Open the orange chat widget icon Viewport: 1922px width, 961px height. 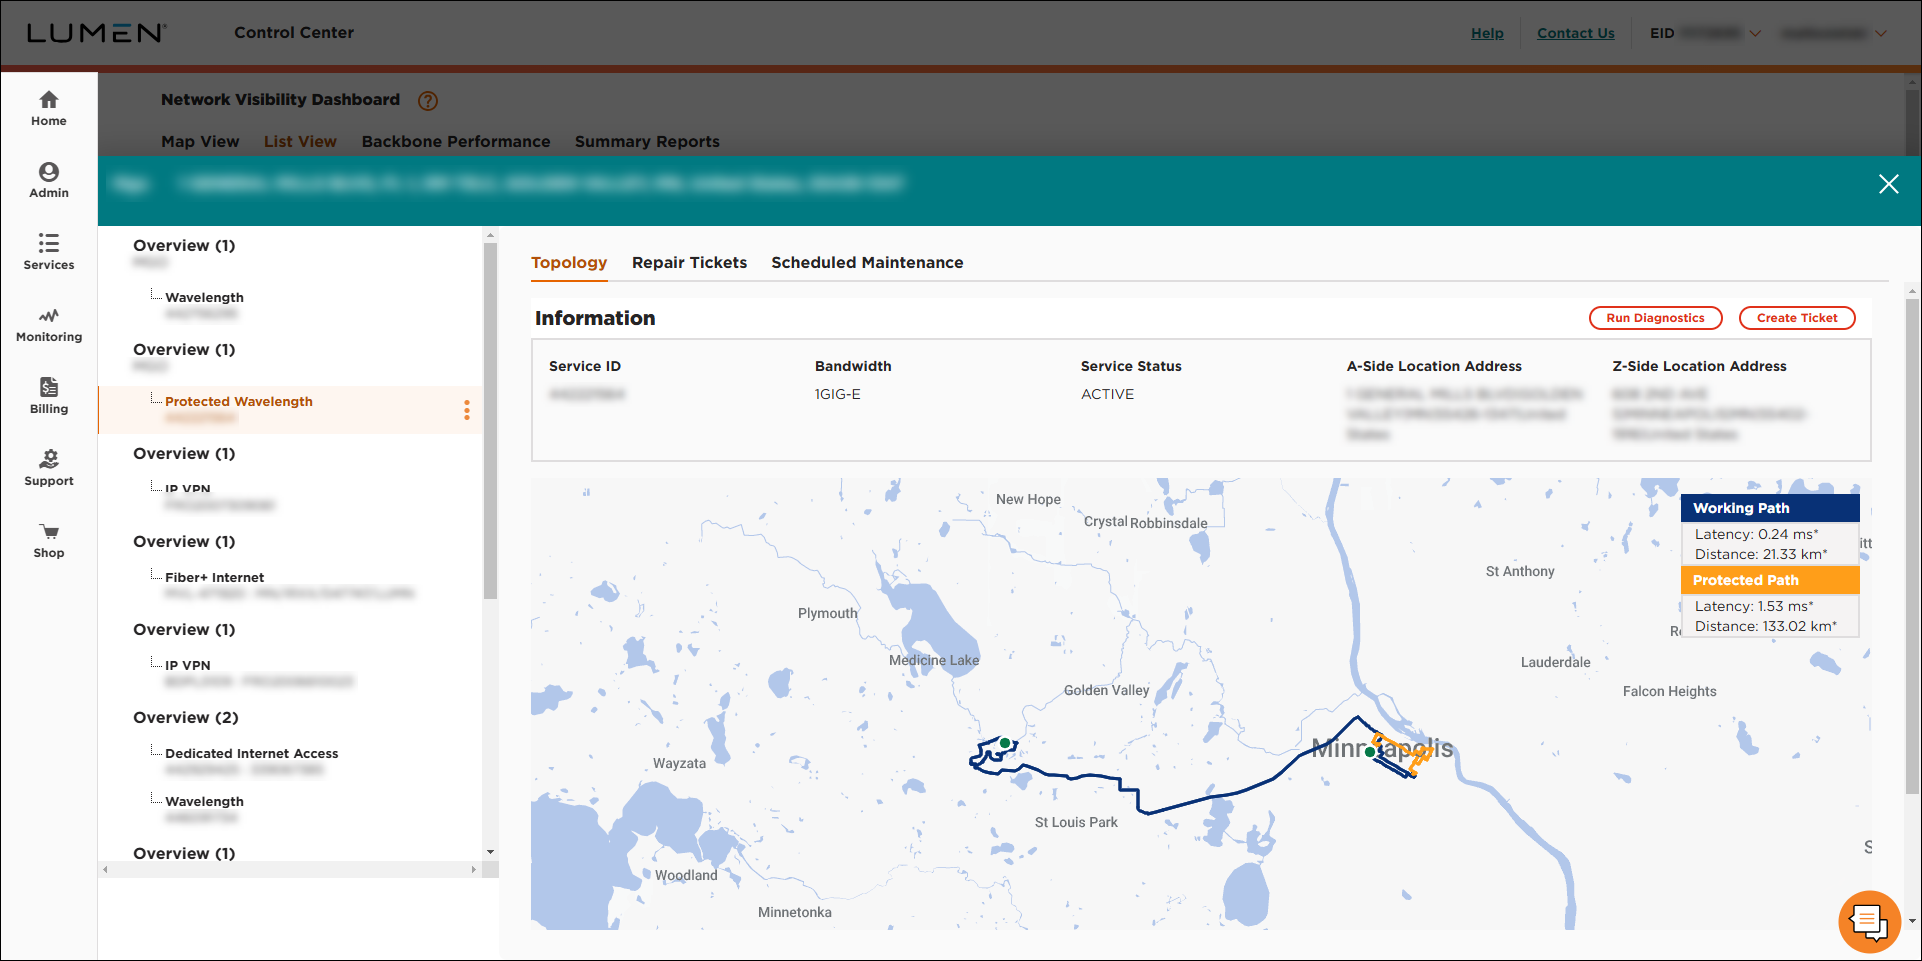[1868, 921]
